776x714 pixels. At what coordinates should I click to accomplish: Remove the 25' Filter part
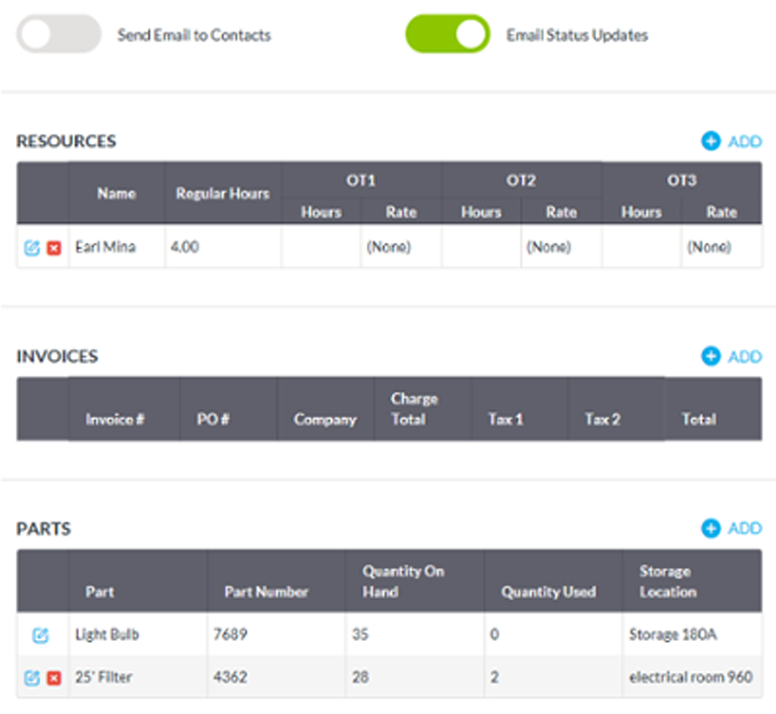point(54,678)
